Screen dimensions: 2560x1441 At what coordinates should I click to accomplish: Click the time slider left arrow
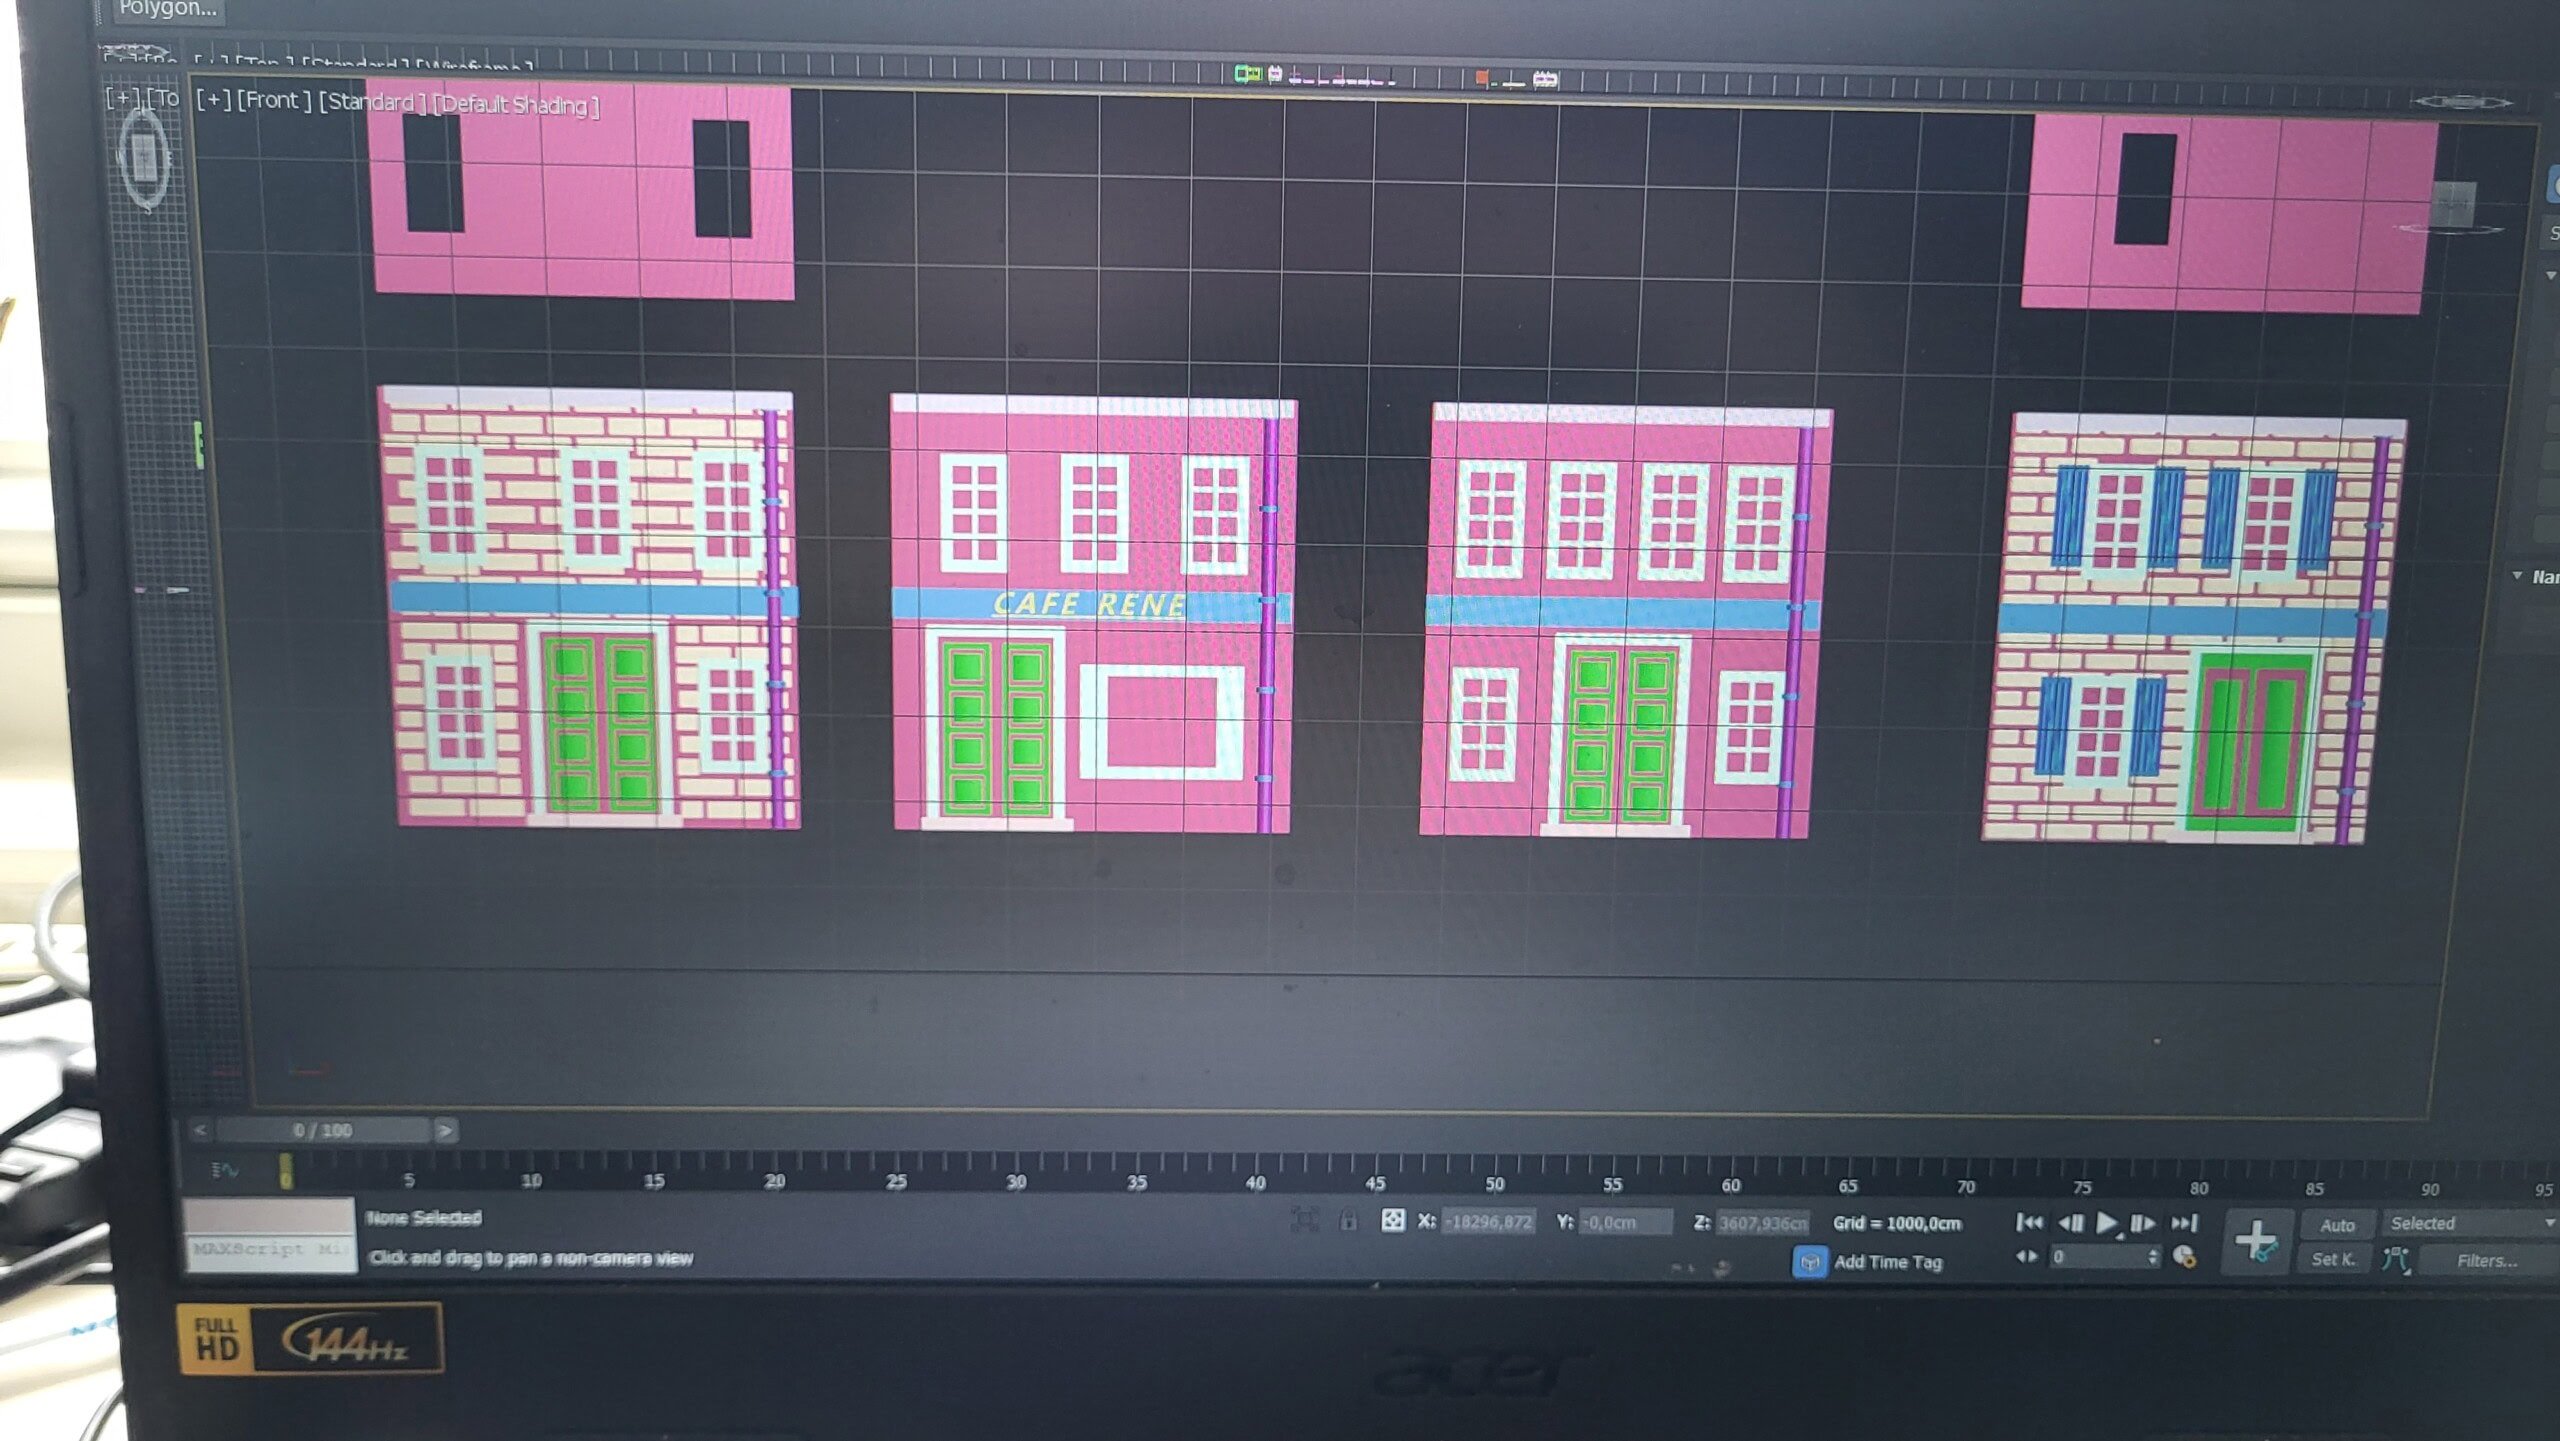pos(200,1130)
